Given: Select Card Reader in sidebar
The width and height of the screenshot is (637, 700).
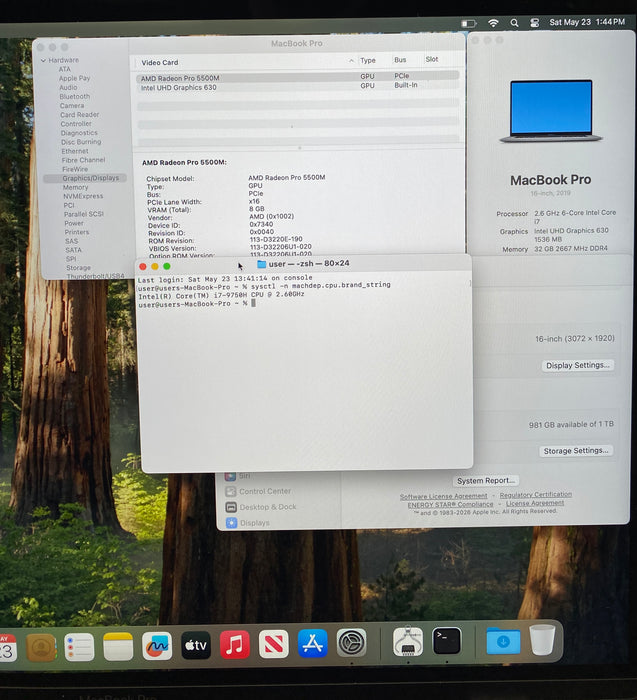Looking at the screenshot, I should [79, 115].
